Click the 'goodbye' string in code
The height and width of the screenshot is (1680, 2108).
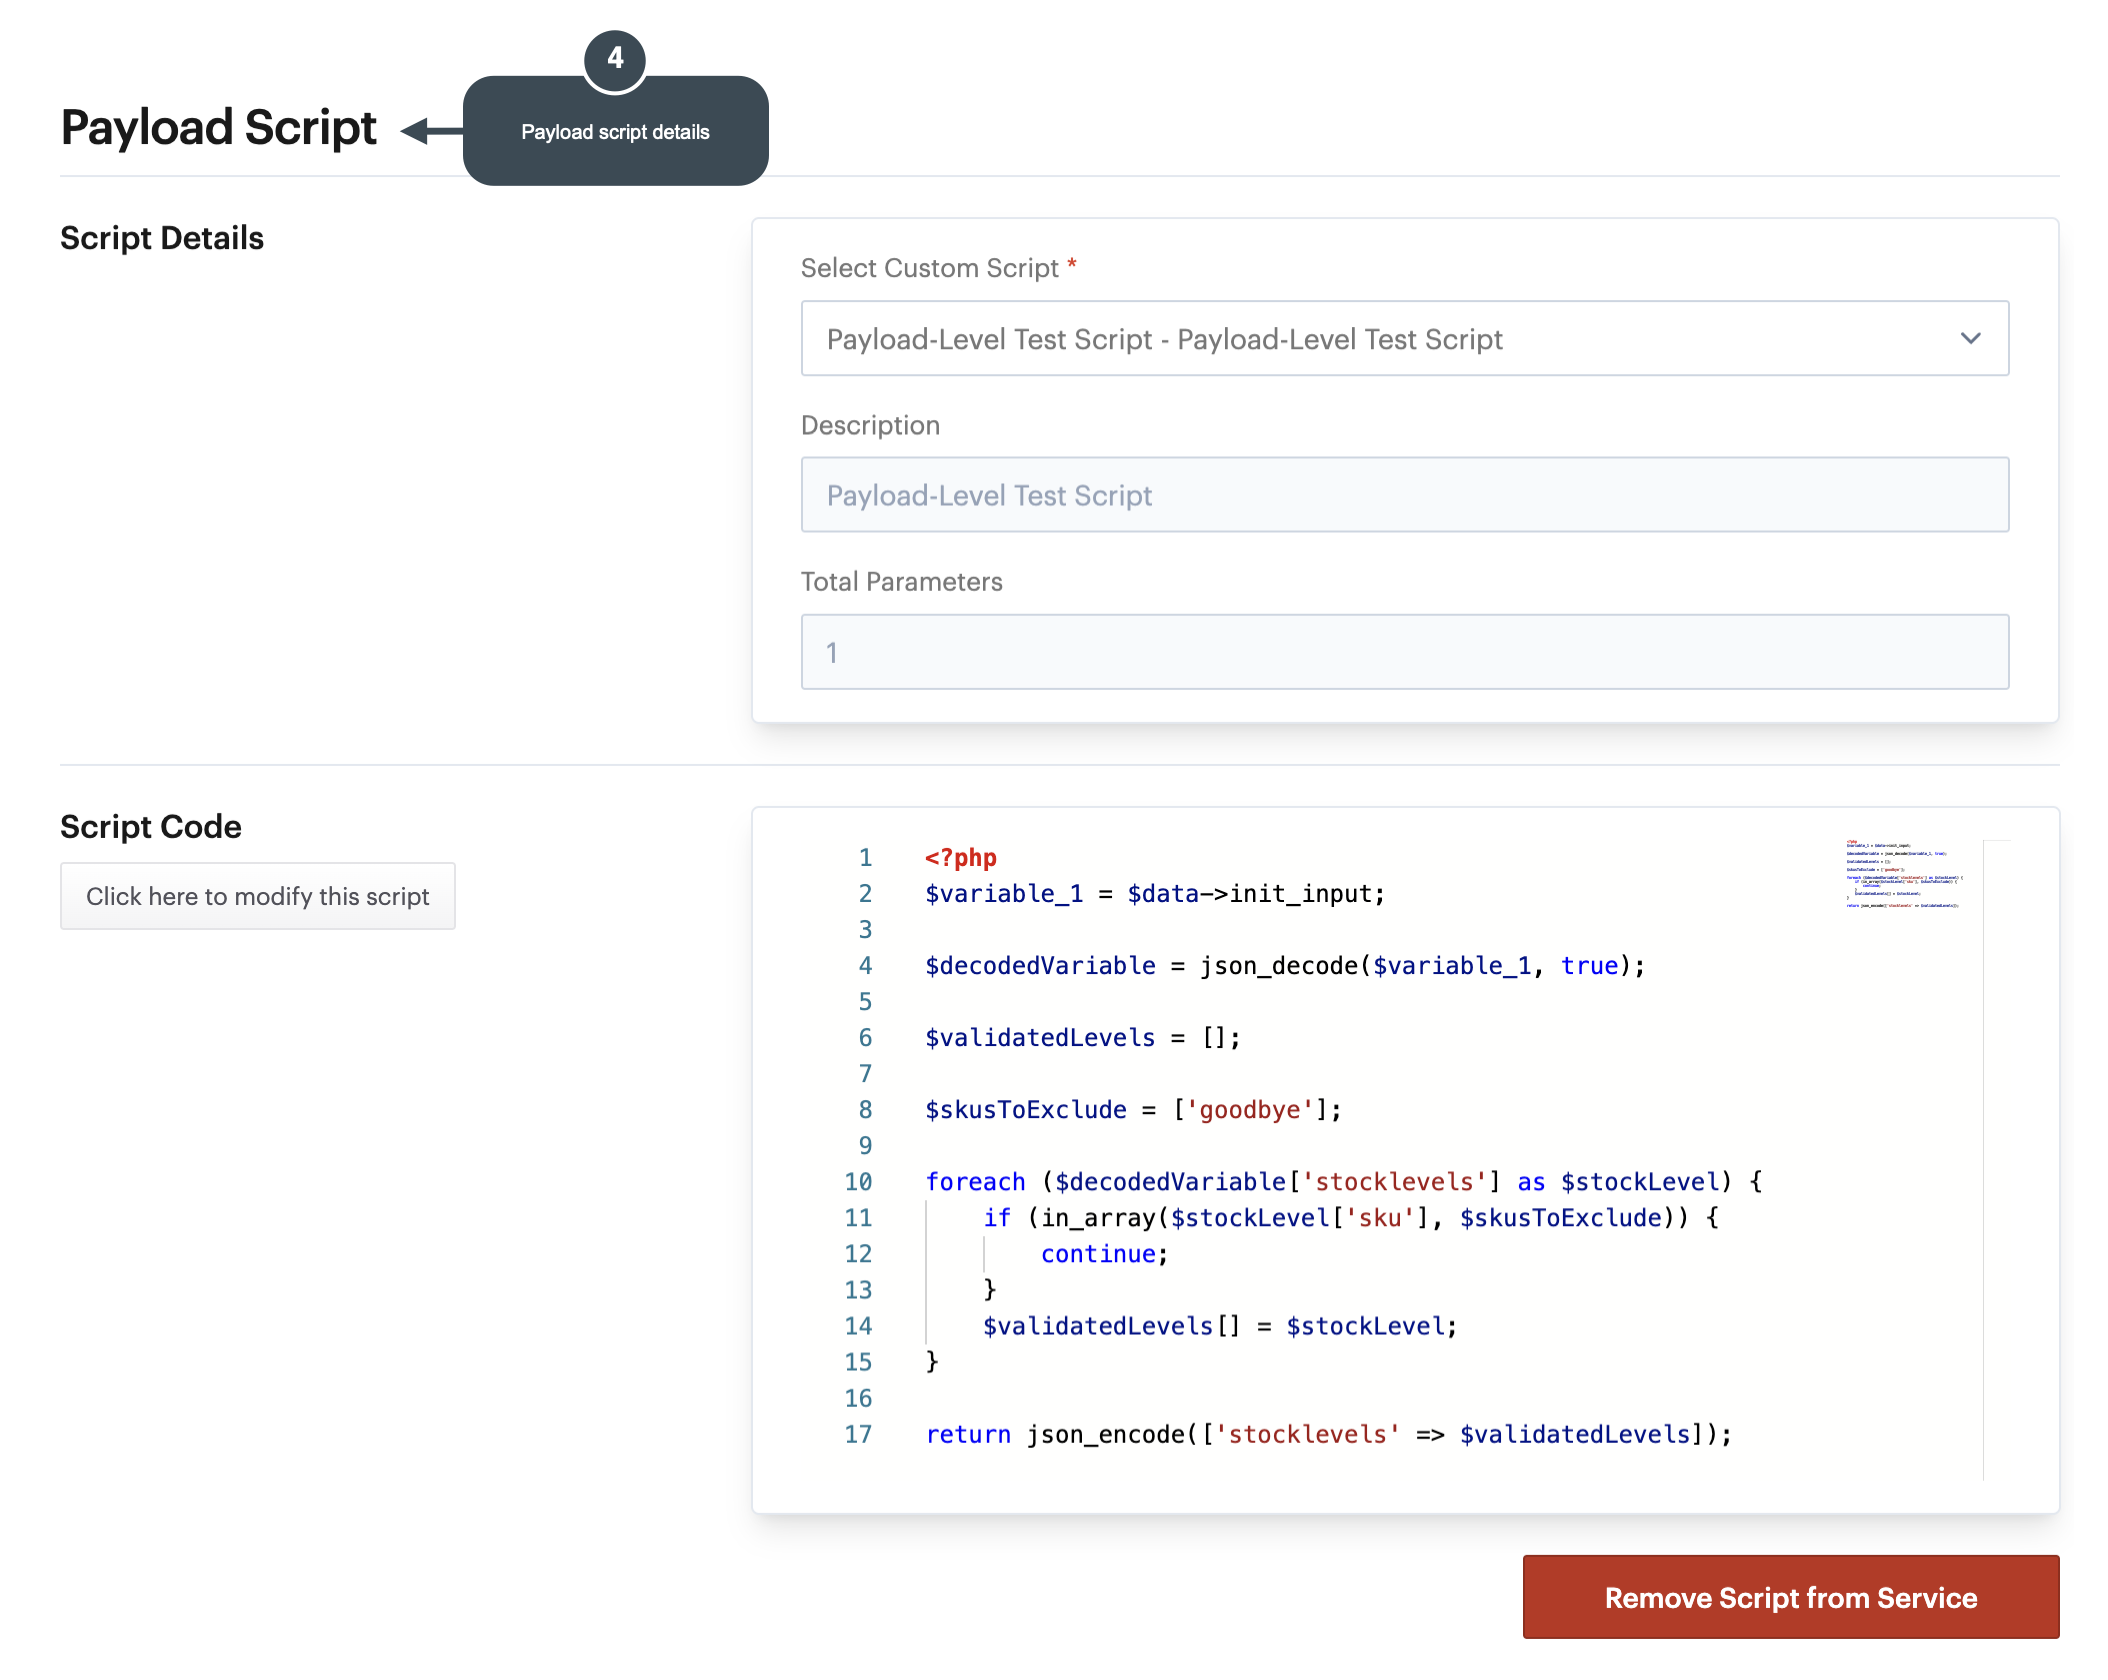tap(1249, 1110)
